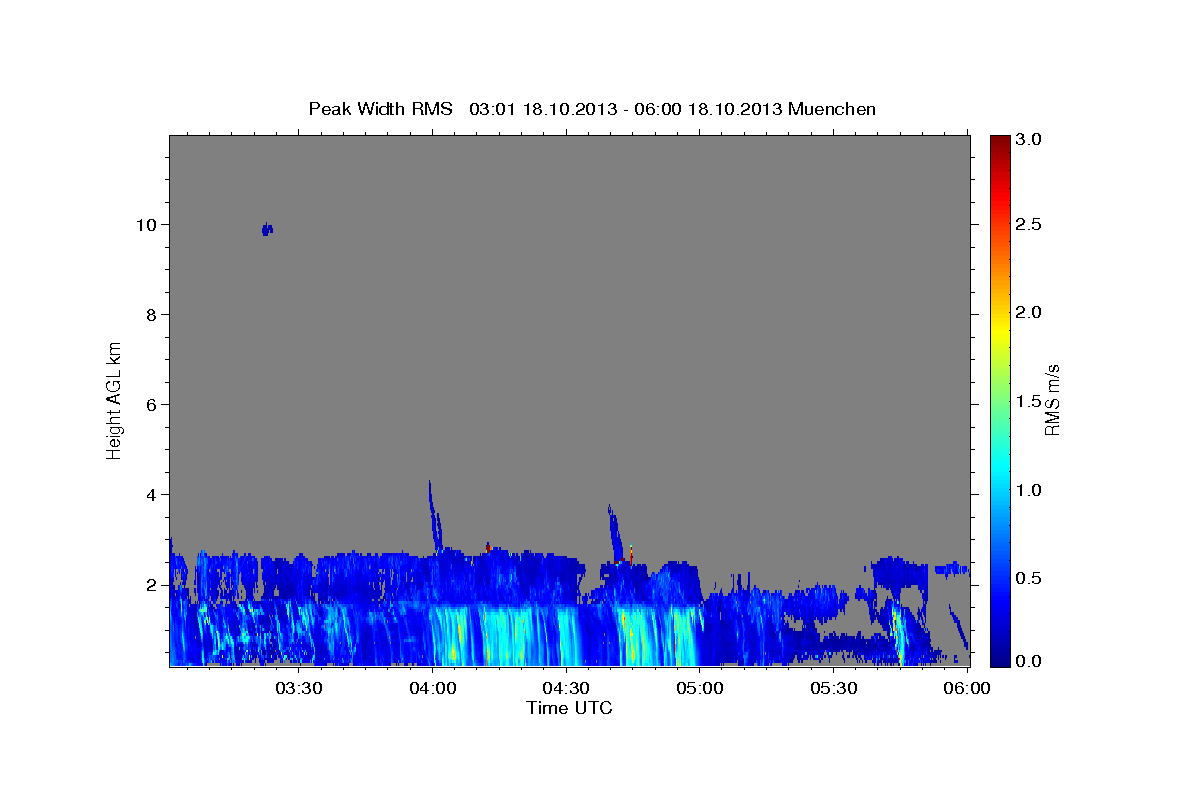The width and height of the screenshot is (1200, 800).
Task: Click the 'Time UTC' axis label
Action: (x=569, y=708)
